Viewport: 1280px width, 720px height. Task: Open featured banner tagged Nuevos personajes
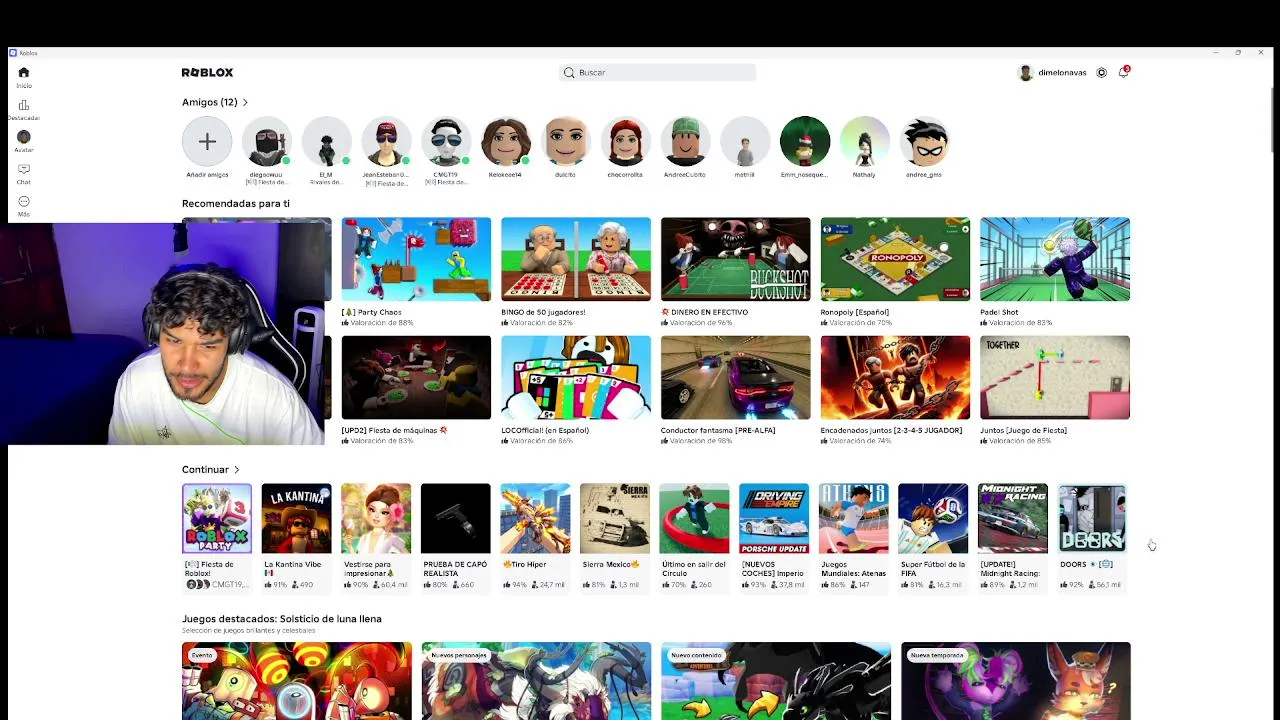pos(536,681)
